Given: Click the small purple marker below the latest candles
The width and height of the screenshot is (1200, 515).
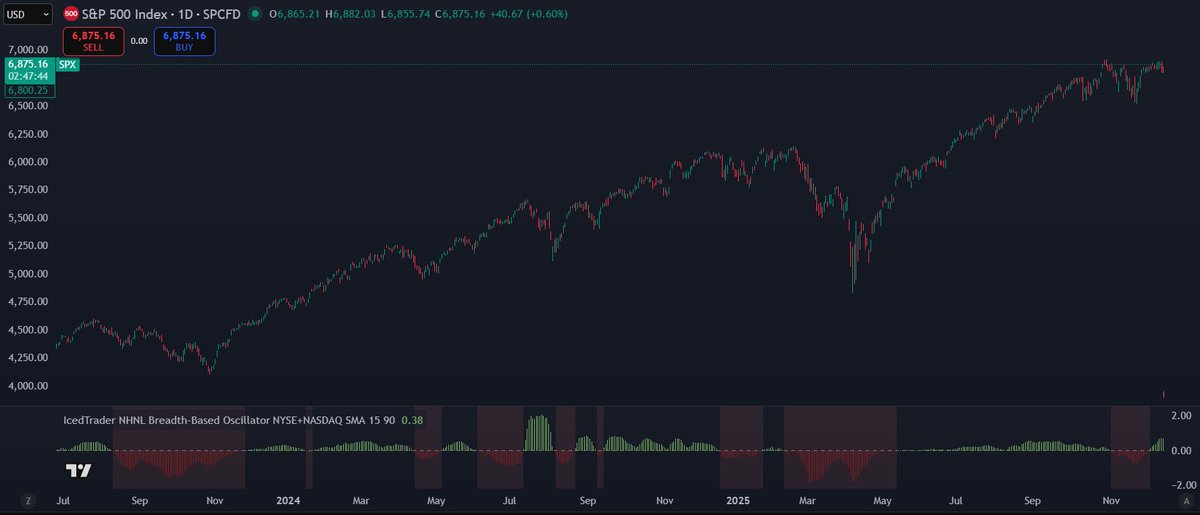Looking at the screenshot, I should coord(1162,394).
